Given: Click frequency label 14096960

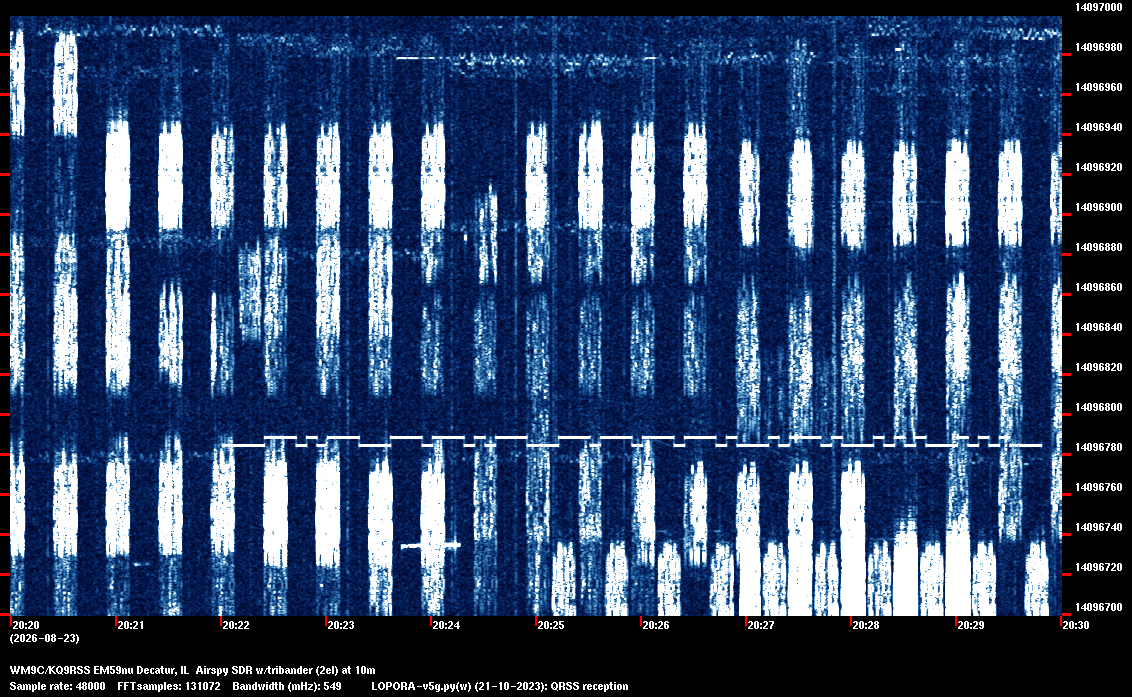Looking at the screenshot, I should [x=1098, y=87].
